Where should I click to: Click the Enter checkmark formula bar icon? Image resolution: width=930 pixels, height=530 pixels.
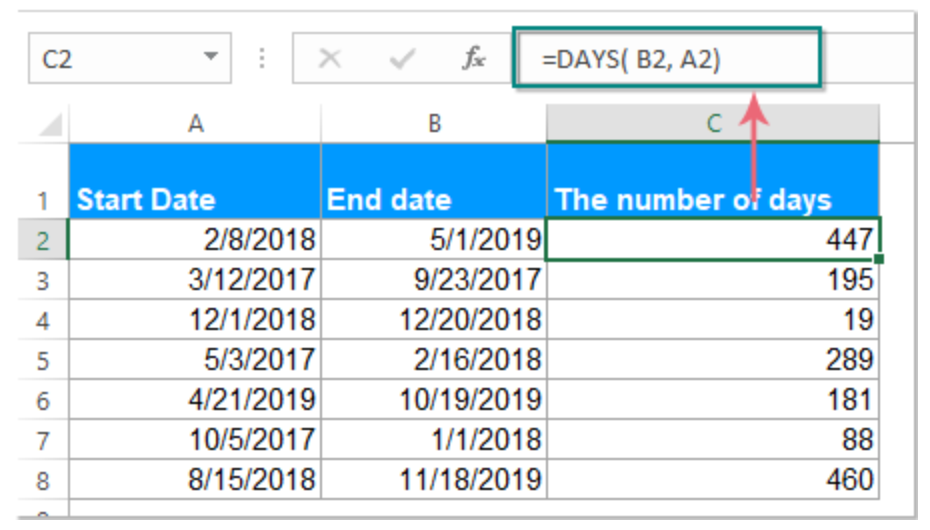(x=402, y=59)
